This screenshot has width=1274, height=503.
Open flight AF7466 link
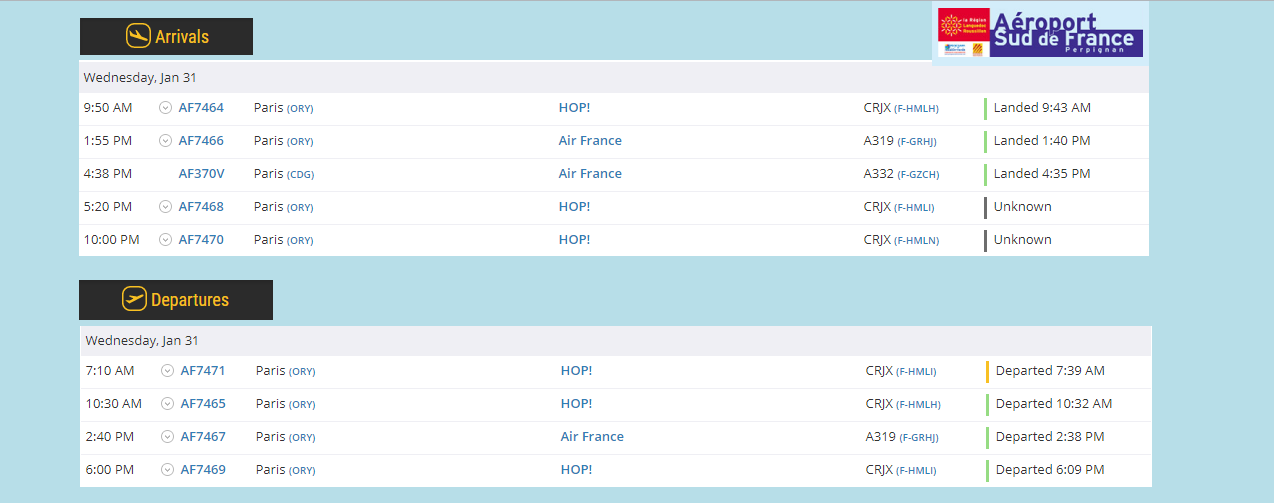tap(201, 141)
